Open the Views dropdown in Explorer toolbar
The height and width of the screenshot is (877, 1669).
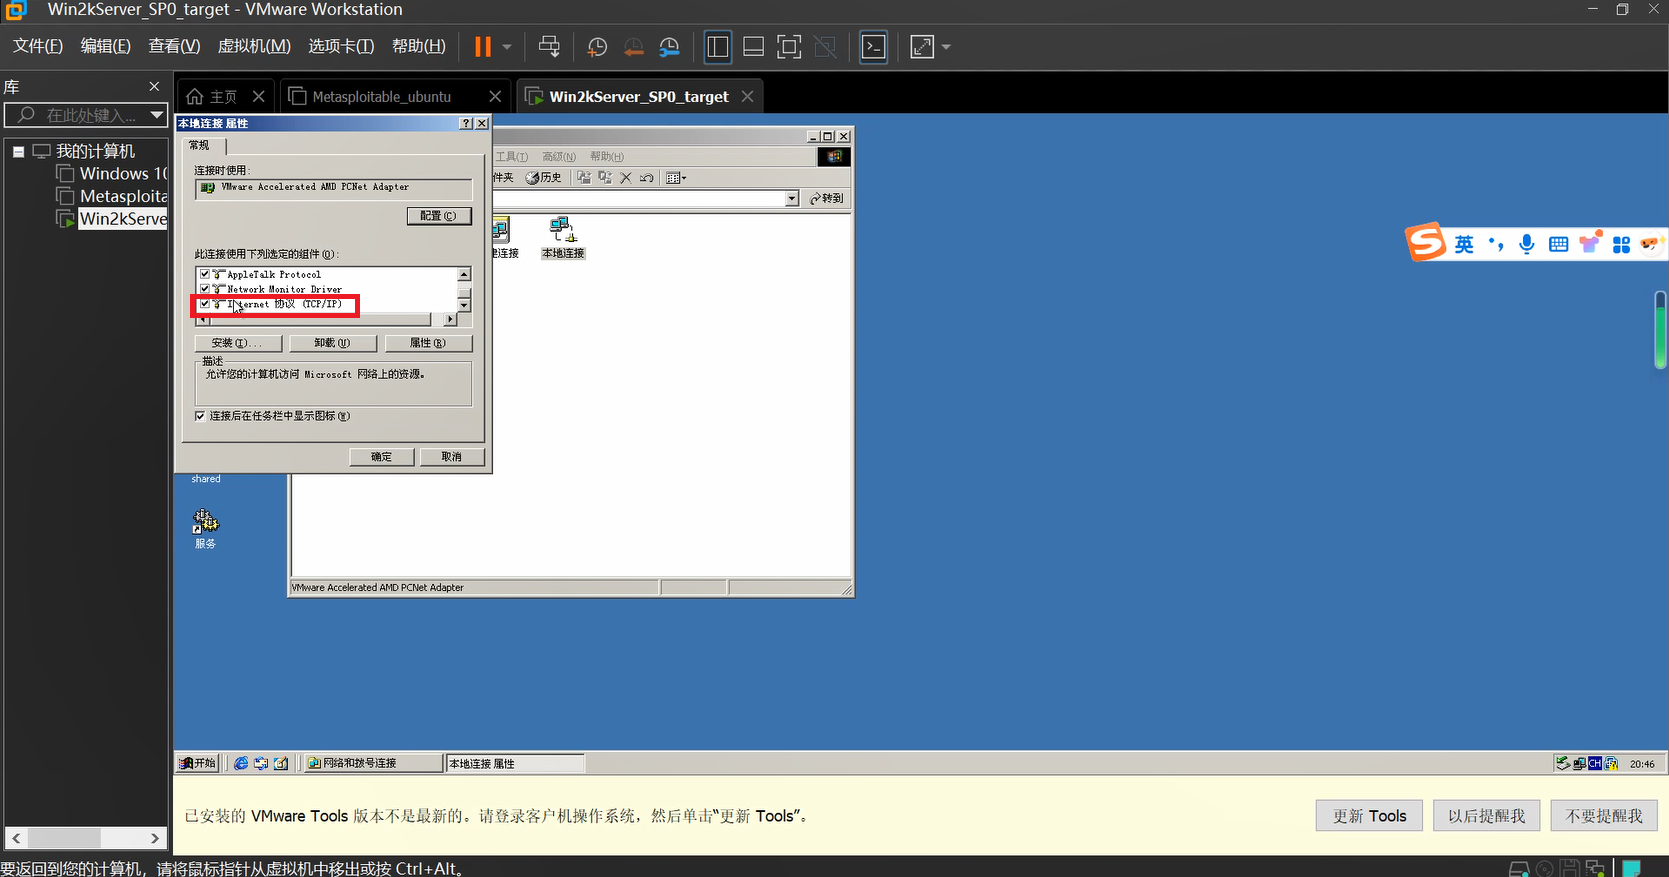[x=676, y=178]
